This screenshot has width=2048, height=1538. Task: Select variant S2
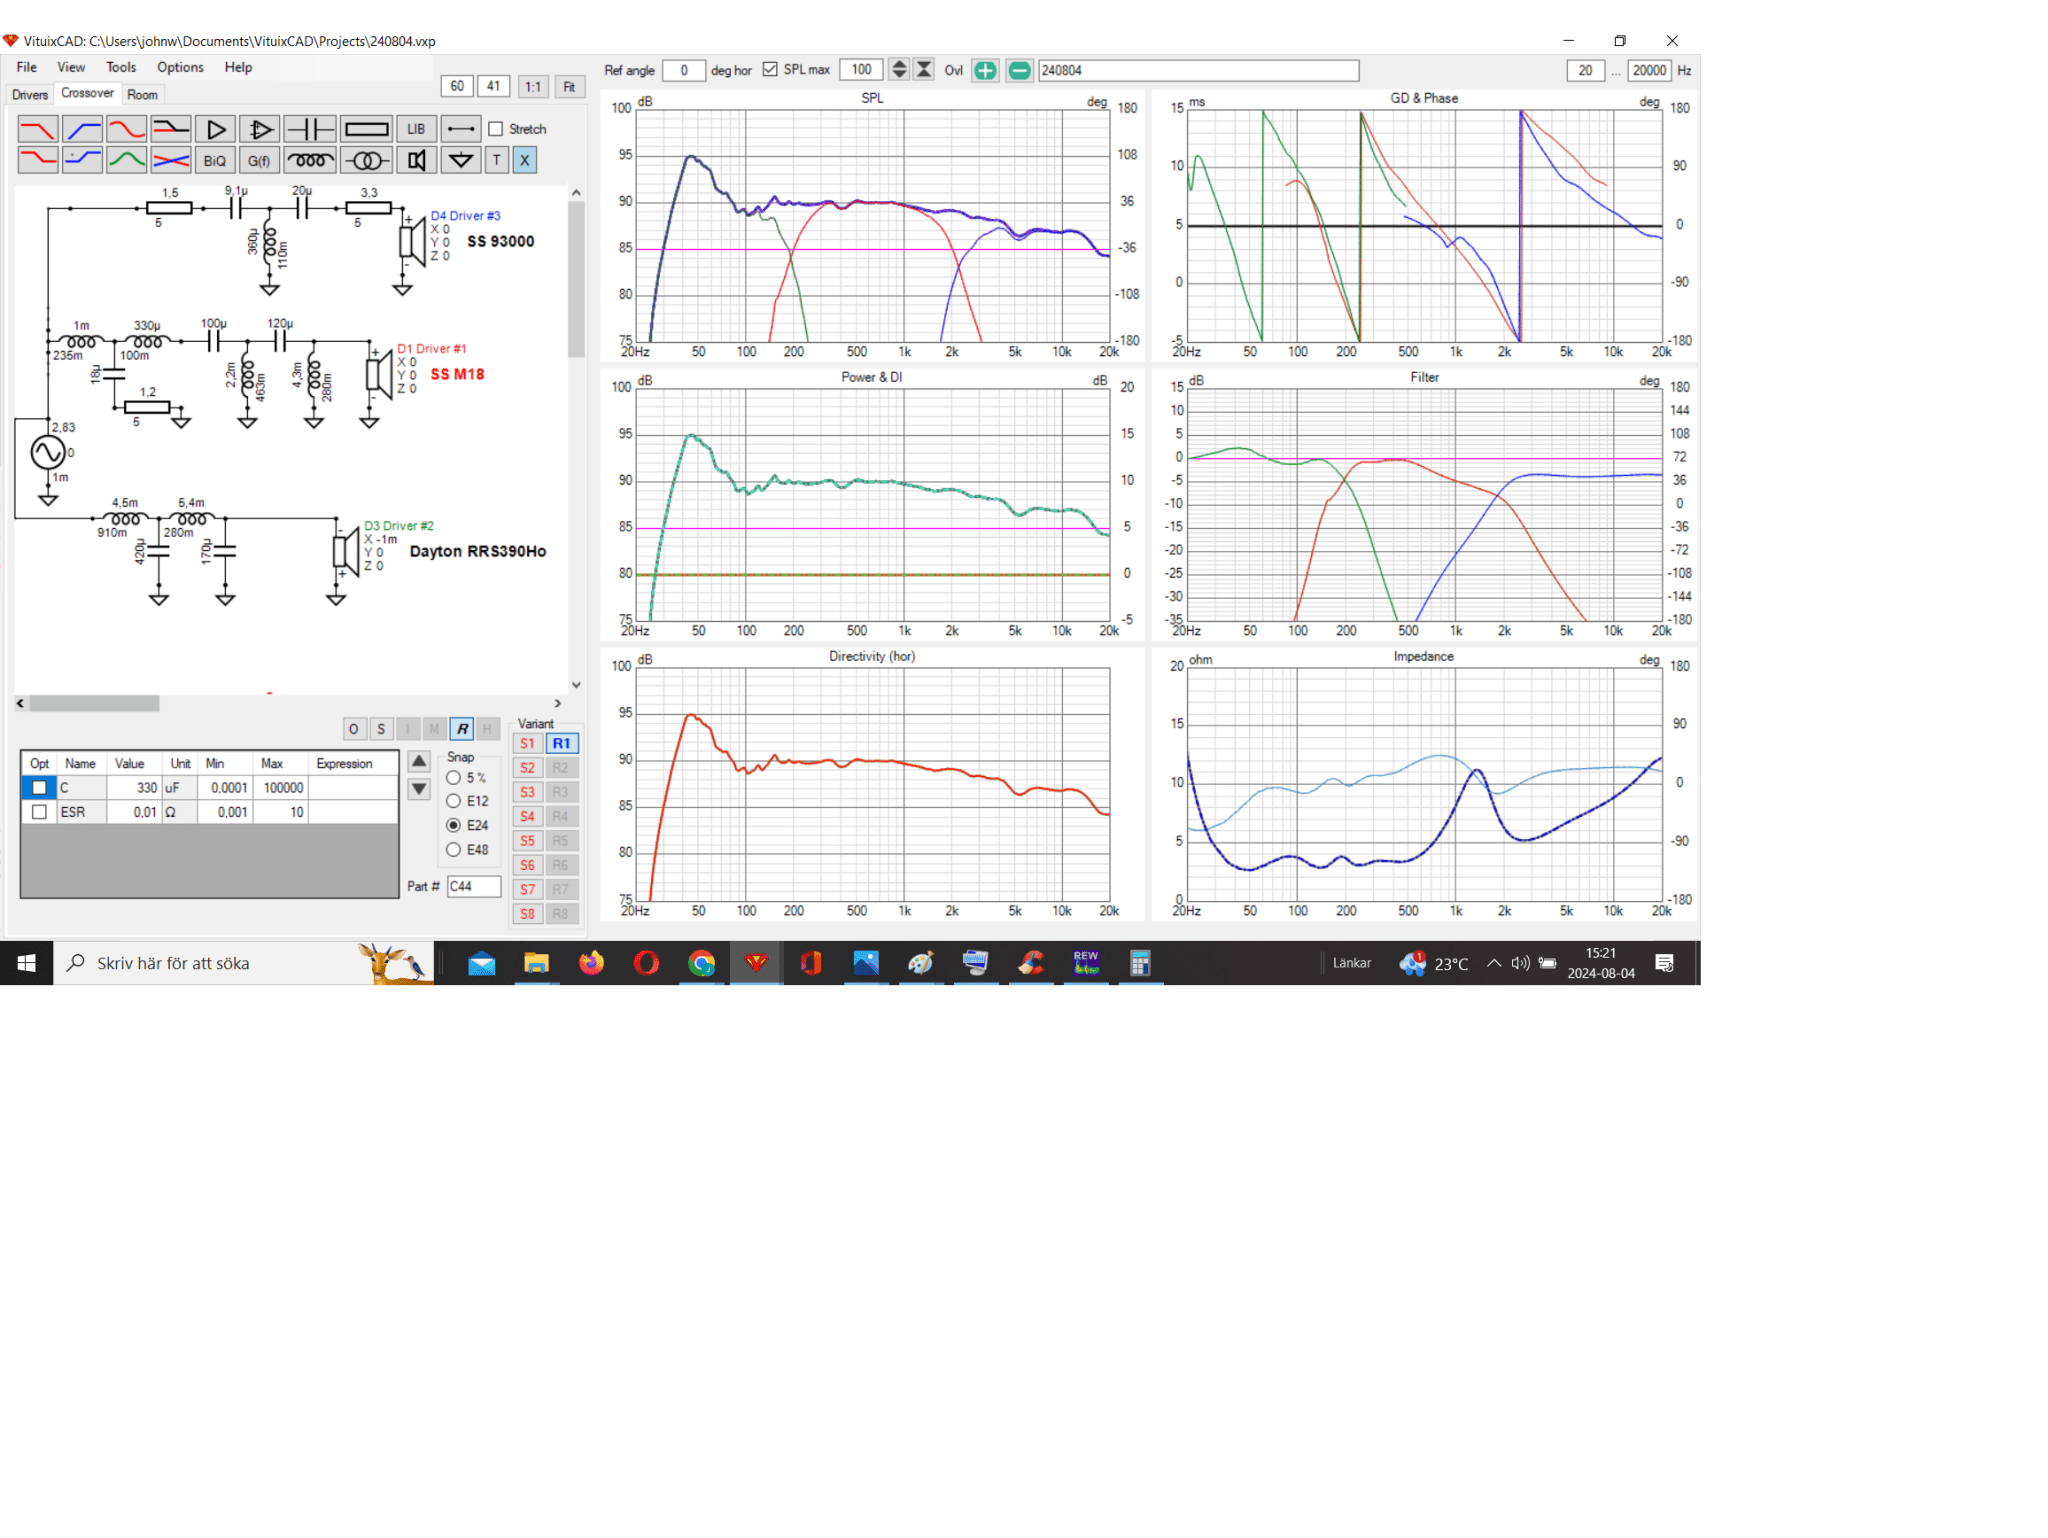528,768
